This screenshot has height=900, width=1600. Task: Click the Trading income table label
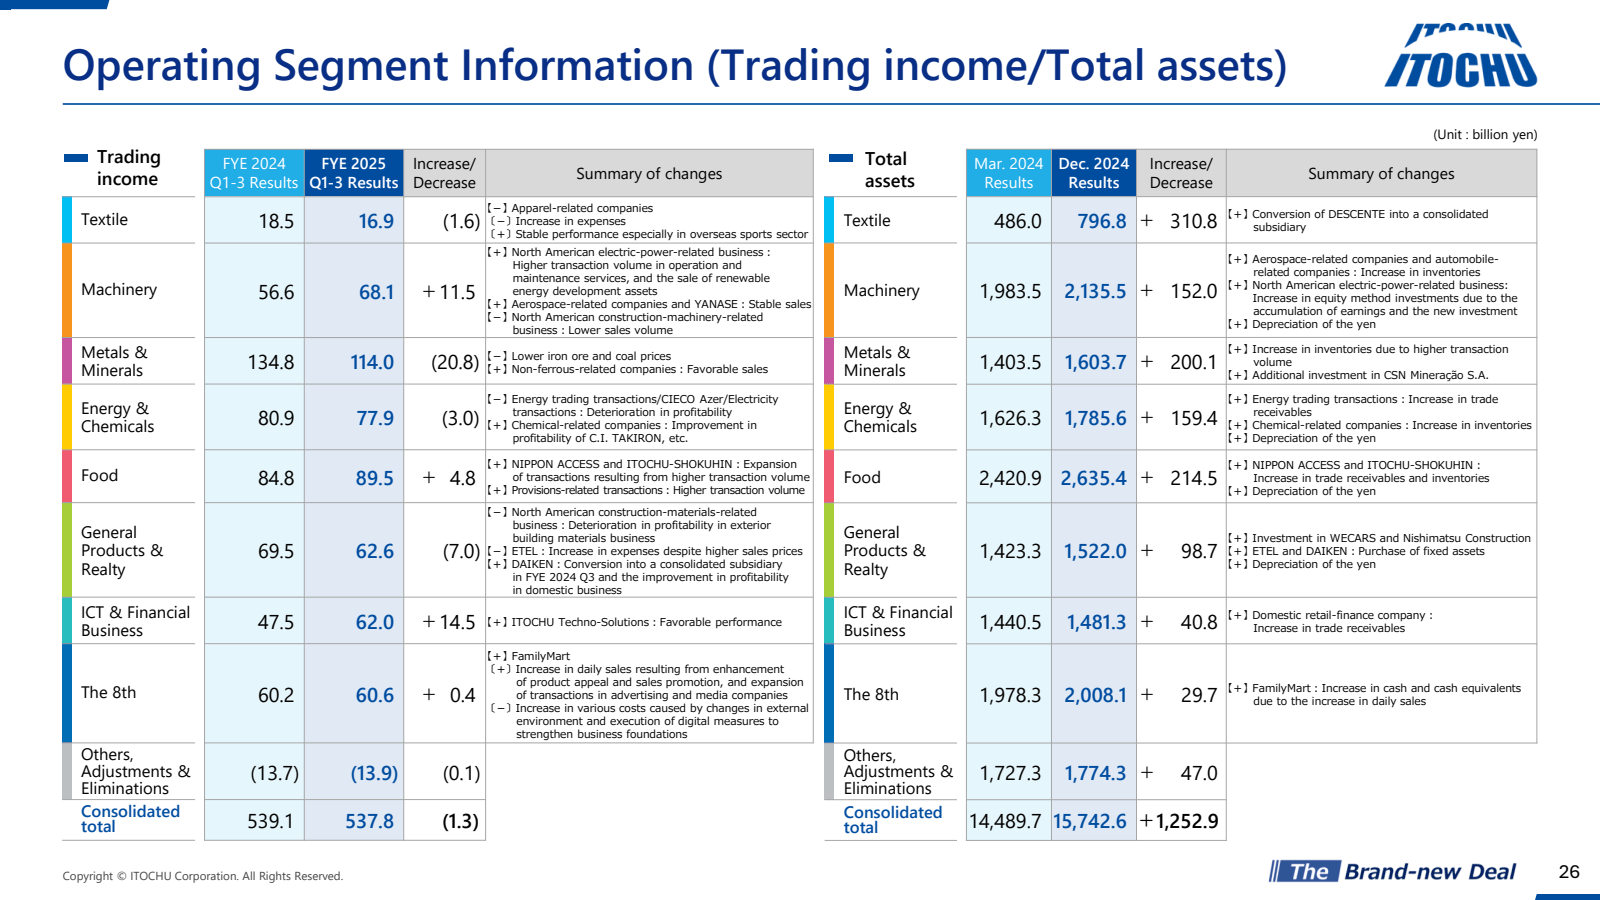(128, 168)
